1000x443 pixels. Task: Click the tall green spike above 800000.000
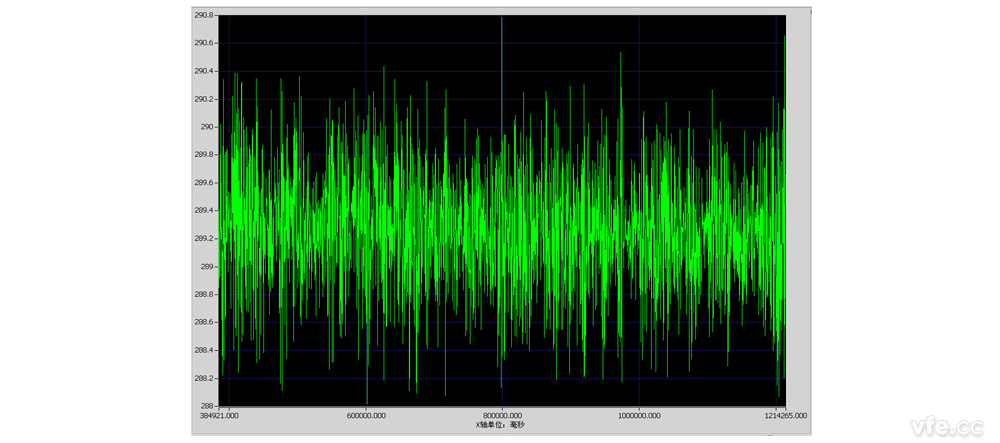501,40
